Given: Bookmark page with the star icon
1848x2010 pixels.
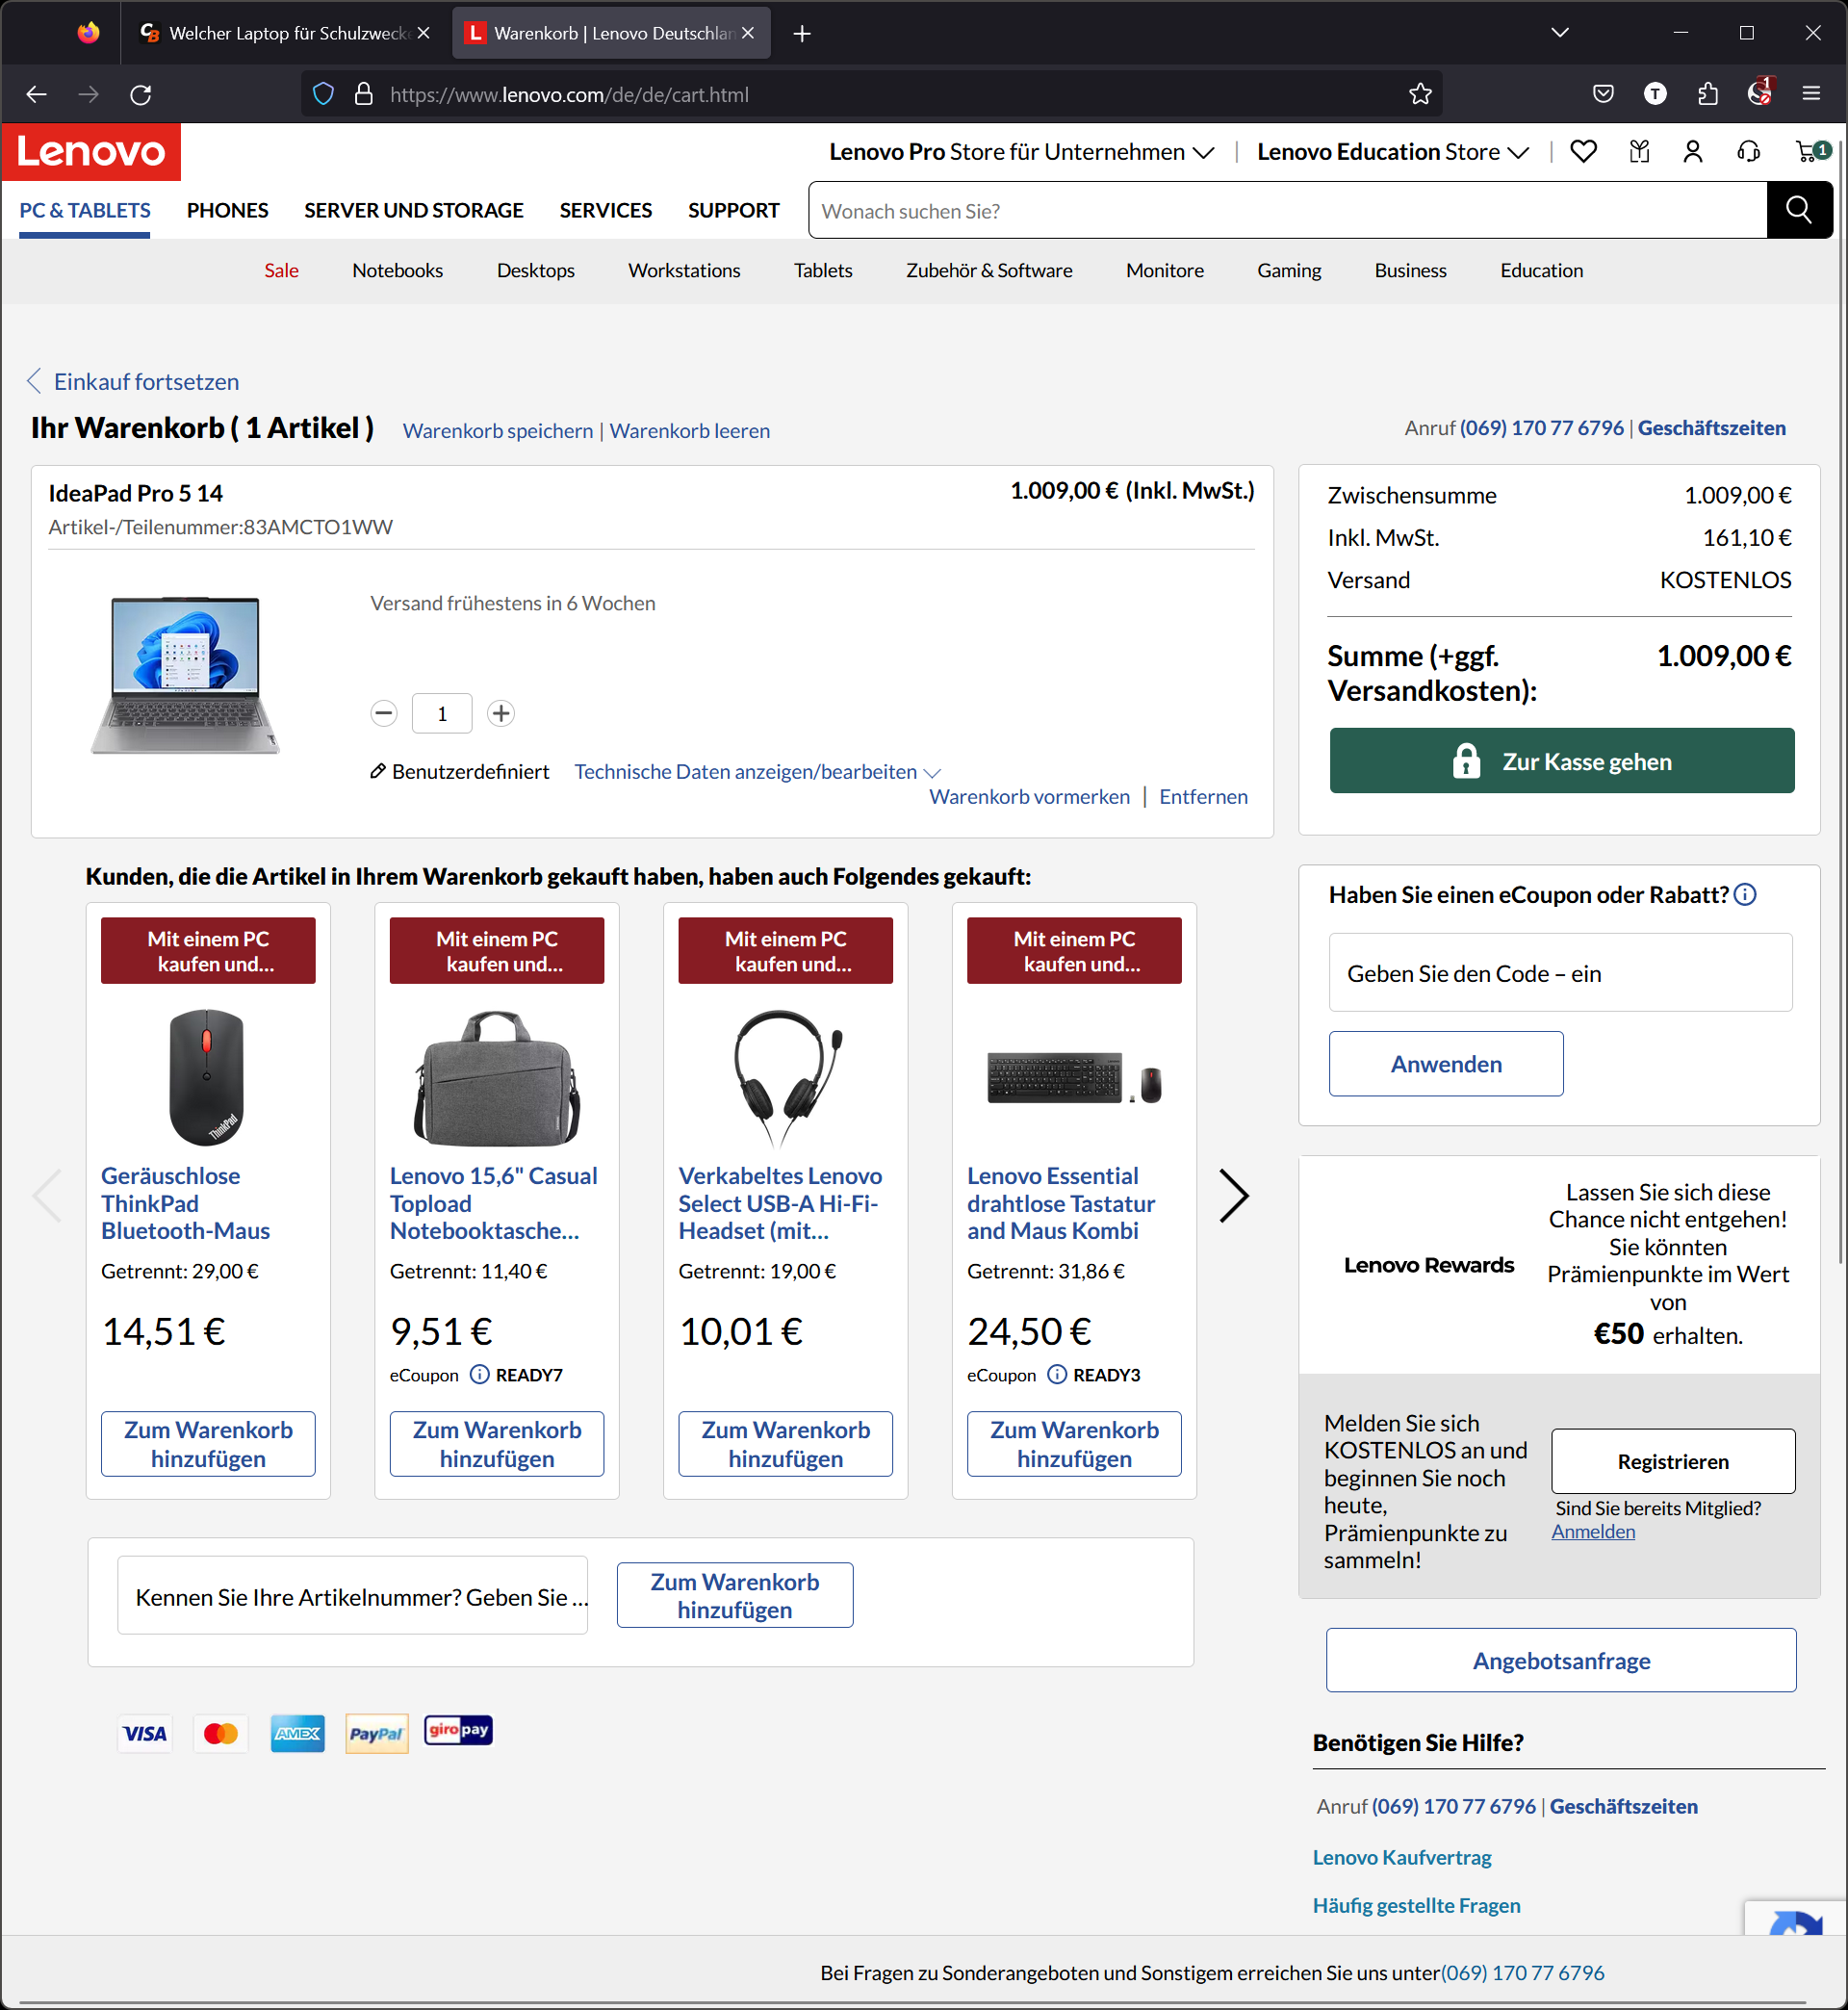Looking at the screenshot, I should (1420, 94).
